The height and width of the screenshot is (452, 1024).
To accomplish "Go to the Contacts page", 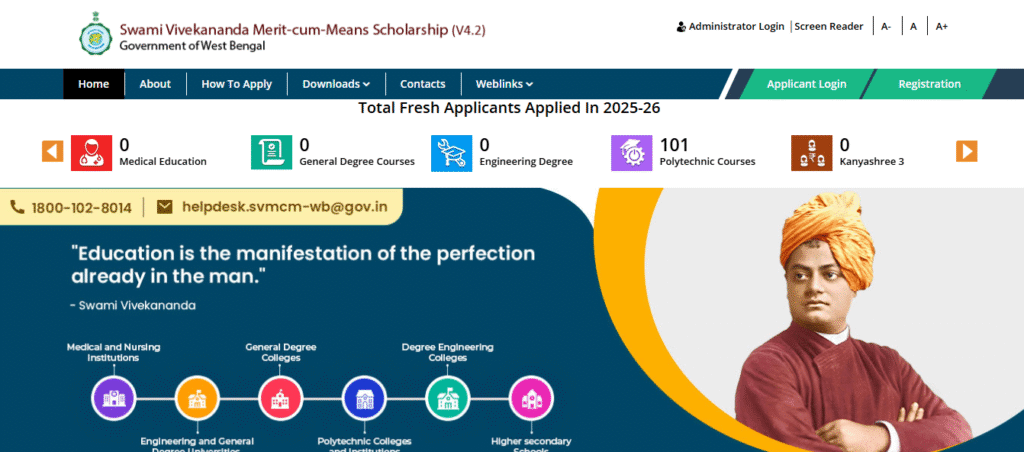I will point(423,84).
